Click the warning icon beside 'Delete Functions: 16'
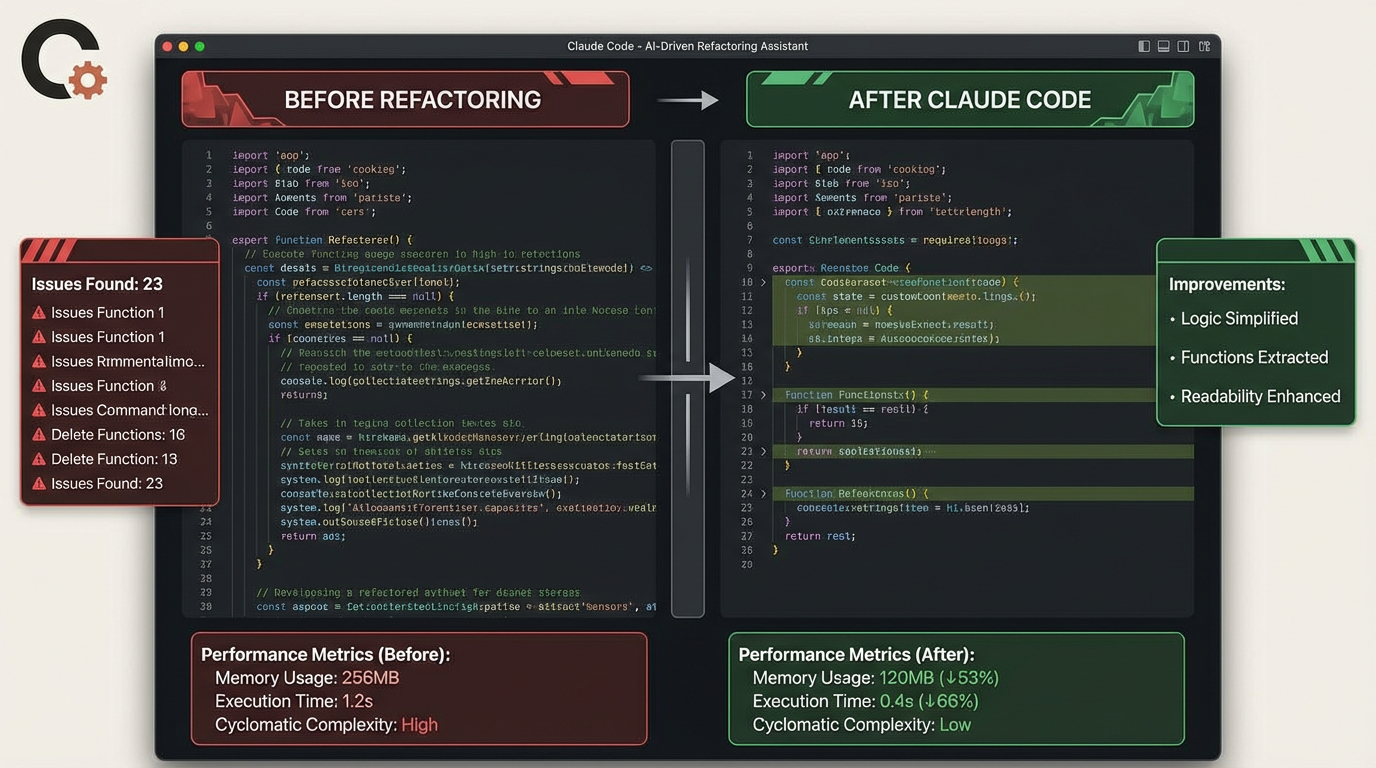 [40, 434]
